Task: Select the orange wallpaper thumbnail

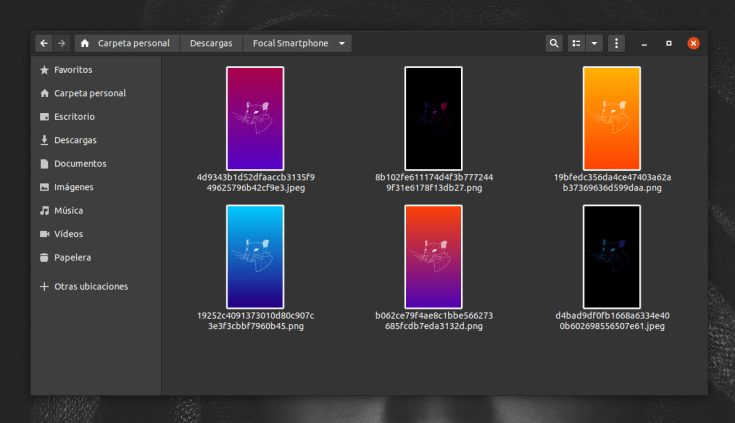Action: [611, 118]
